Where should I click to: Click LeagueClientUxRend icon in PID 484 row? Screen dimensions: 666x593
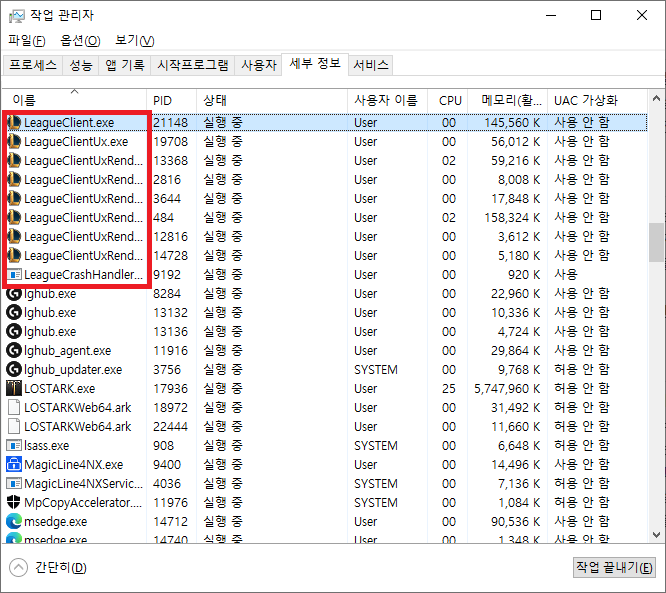pos(14,217)
